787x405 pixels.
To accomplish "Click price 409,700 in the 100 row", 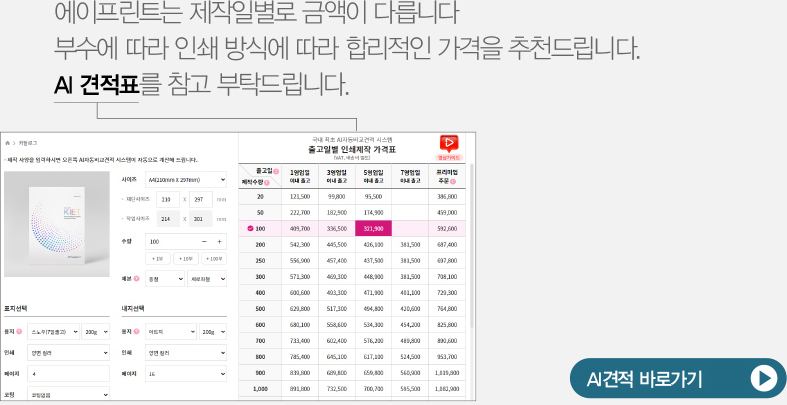I will [300, 228].
